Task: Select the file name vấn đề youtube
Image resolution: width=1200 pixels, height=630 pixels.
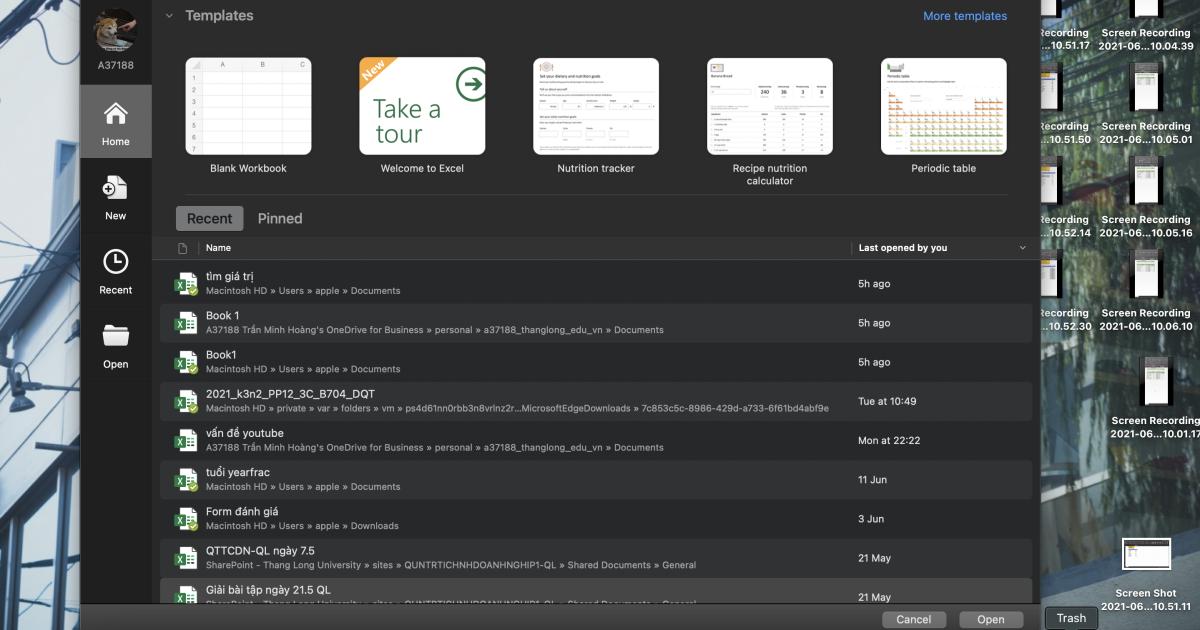Action: (245, 433)
